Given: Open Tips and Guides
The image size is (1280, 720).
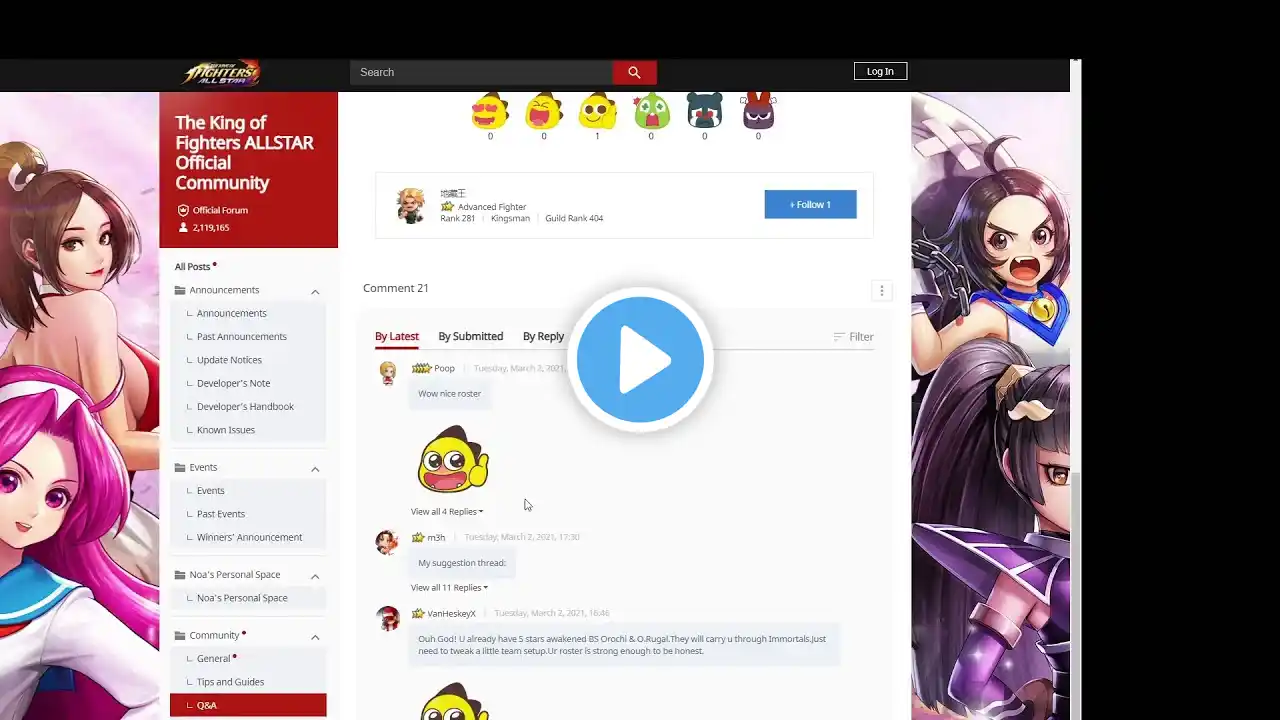Looking at the screenshot, I should [230, 682].
